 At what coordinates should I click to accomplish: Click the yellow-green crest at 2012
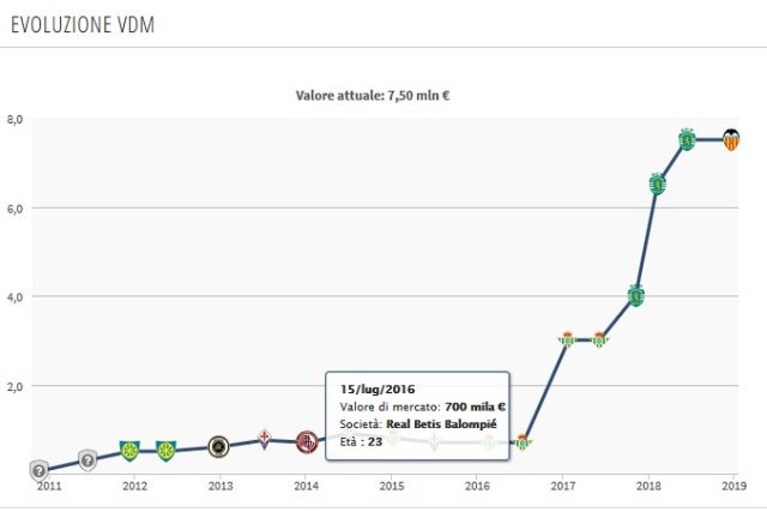coord(130,451)
